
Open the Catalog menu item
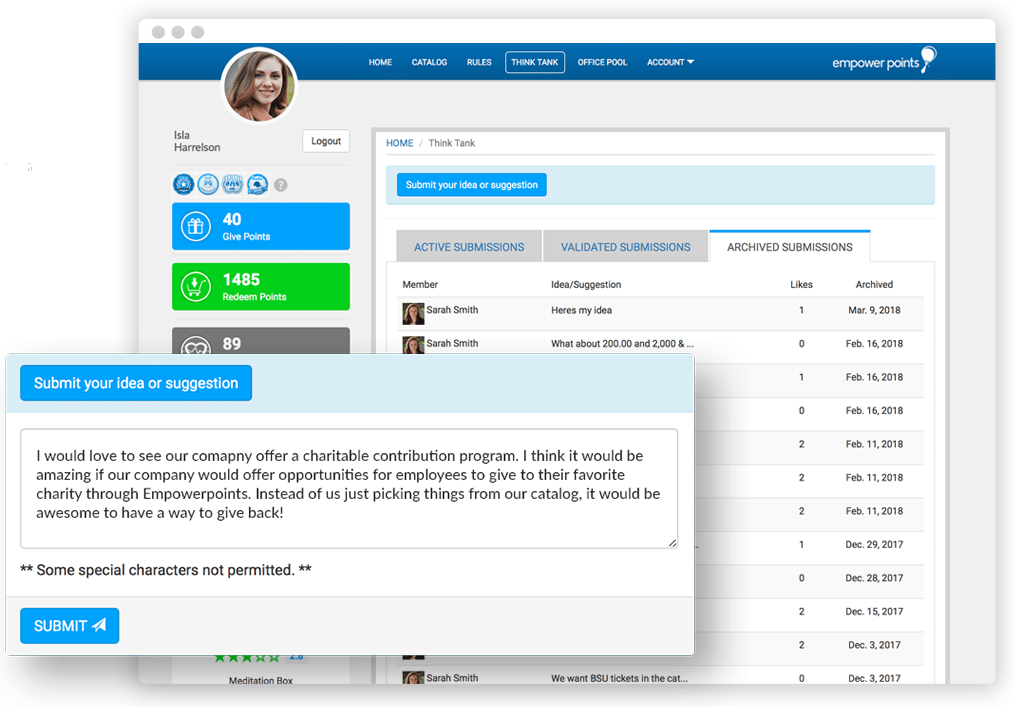429,62
